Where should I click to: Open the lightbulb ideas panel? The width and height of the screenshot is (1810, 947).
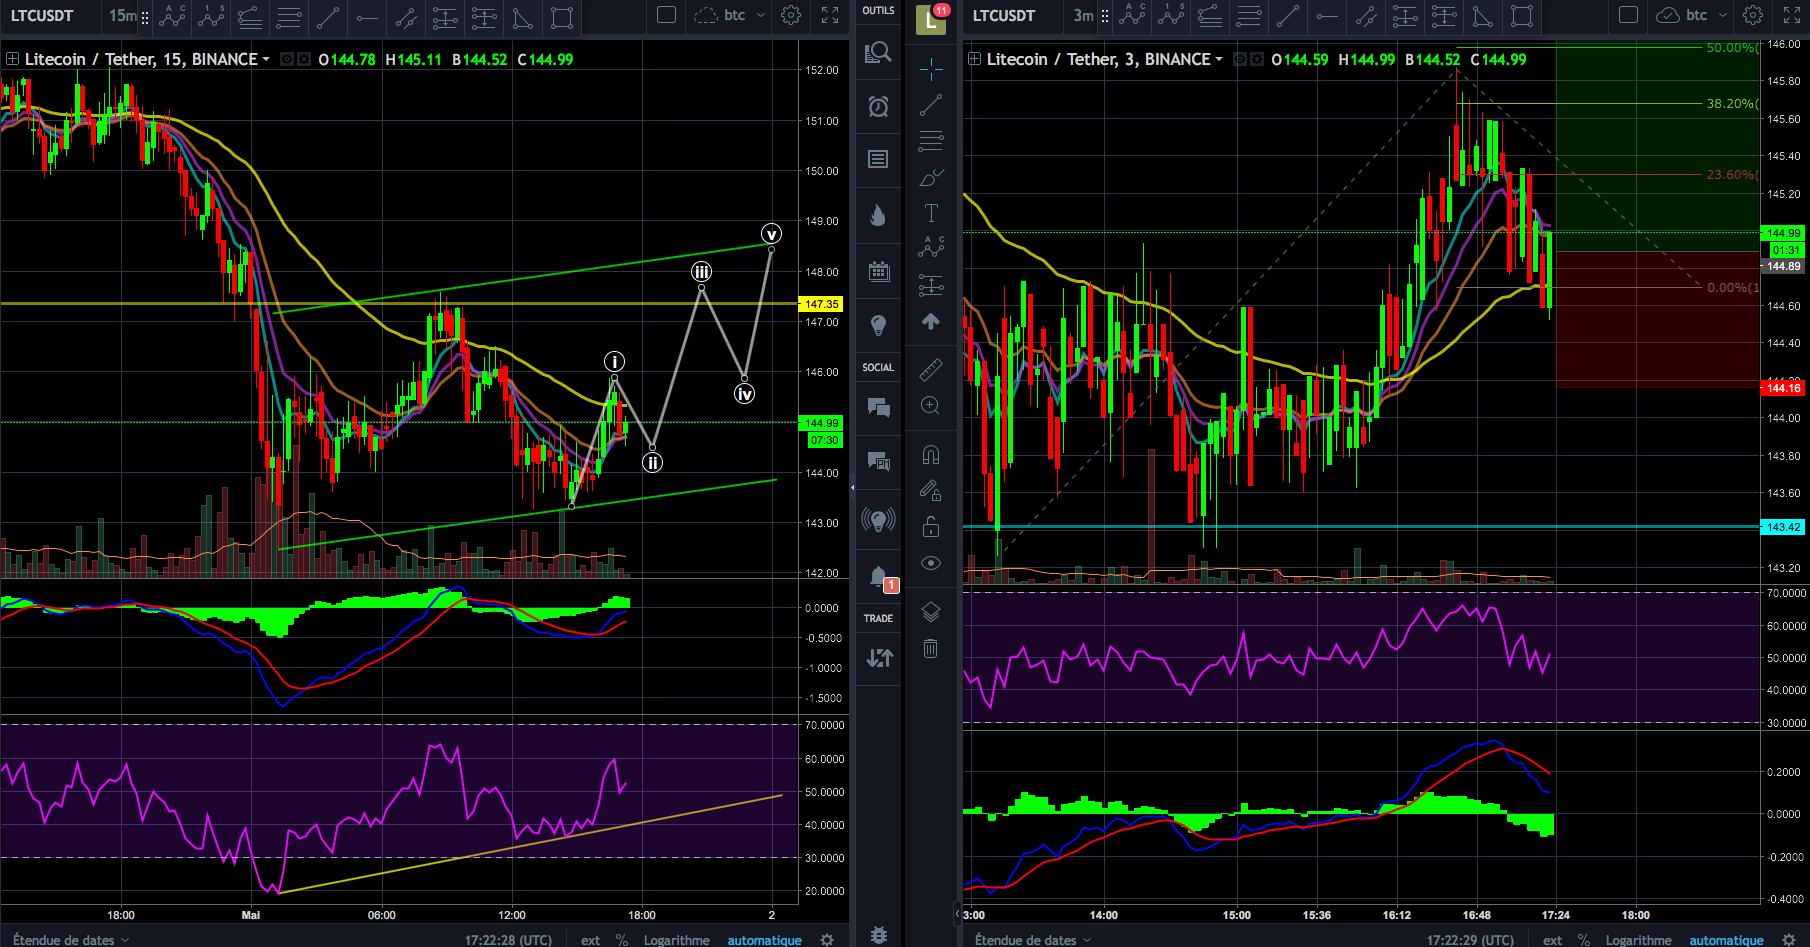pos(878,325)
